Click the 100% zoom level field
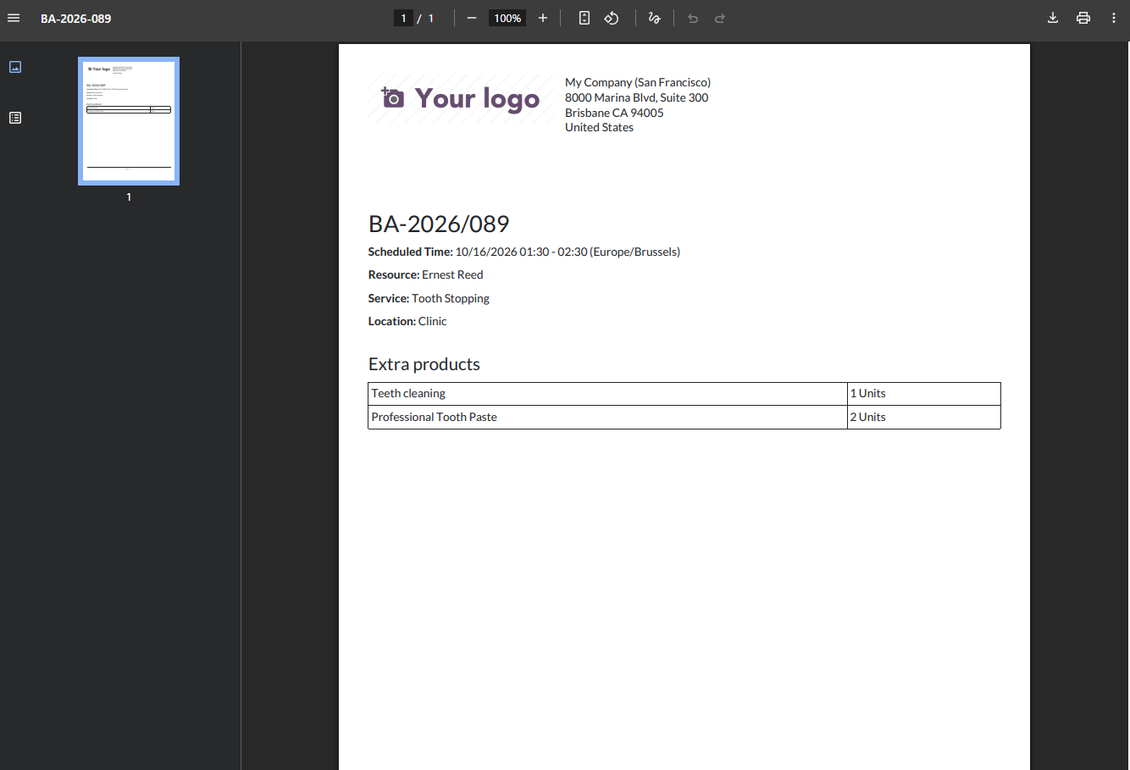This screenshot has width=1130, height=770. pos(507,18)
